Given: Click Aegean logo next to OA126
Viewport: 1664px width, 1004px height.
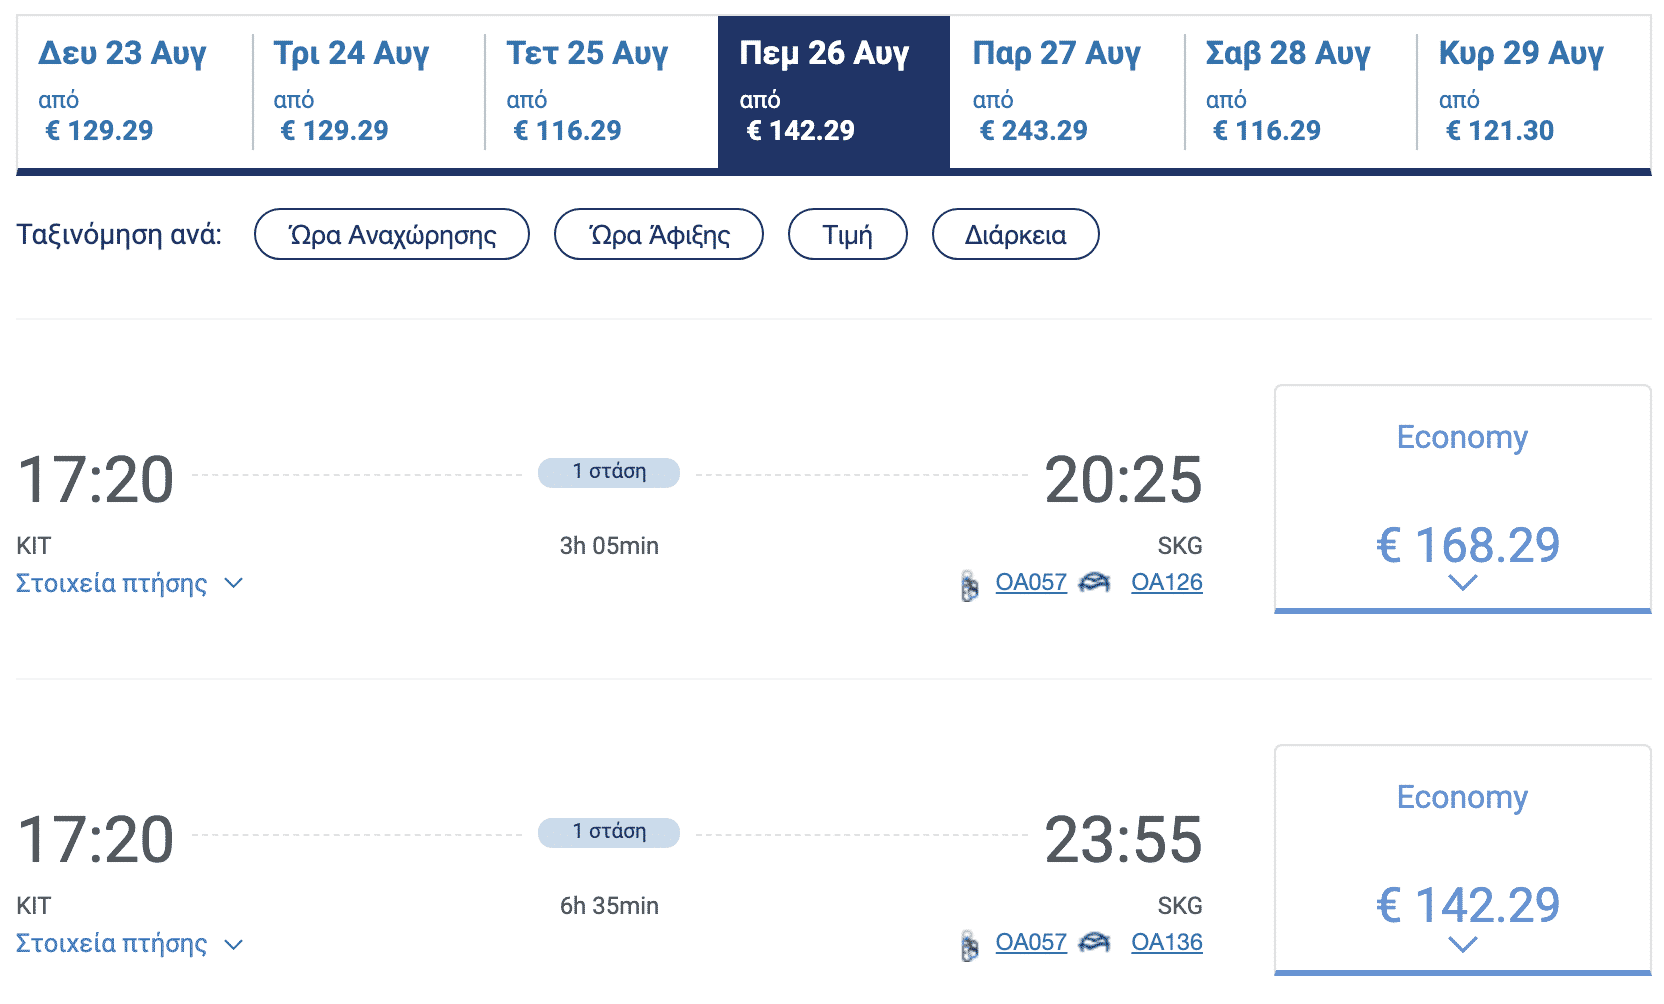Looking at the screenshot, I should [1094, 582].
